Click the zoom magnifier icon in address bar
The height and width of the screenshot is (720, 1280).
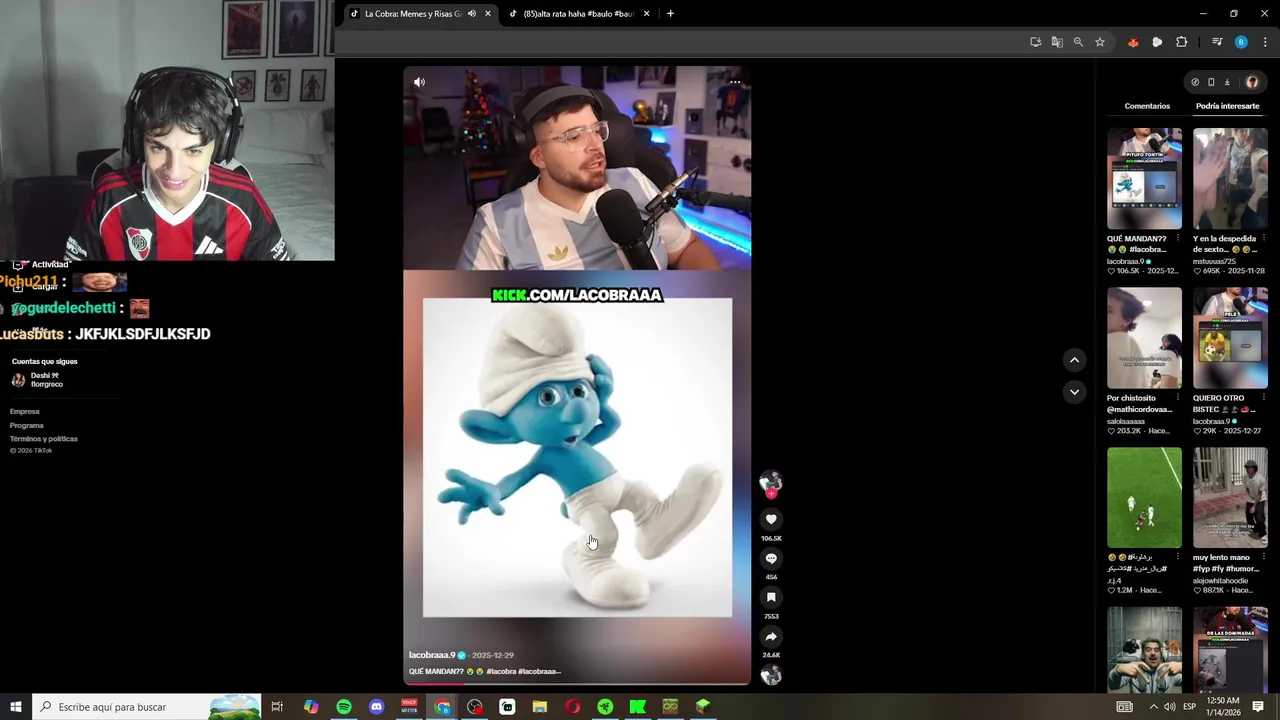tap(1078, 42)
